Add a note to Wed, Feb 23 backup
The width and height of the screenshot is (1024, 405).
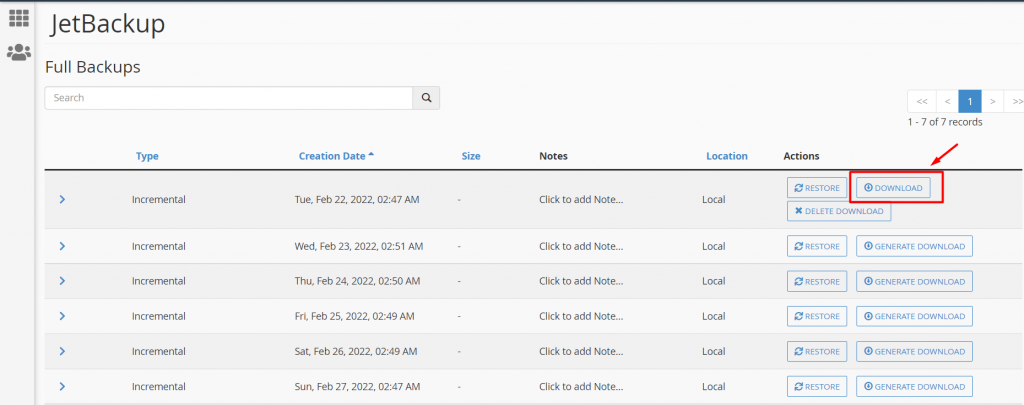[x=581, y=246]
